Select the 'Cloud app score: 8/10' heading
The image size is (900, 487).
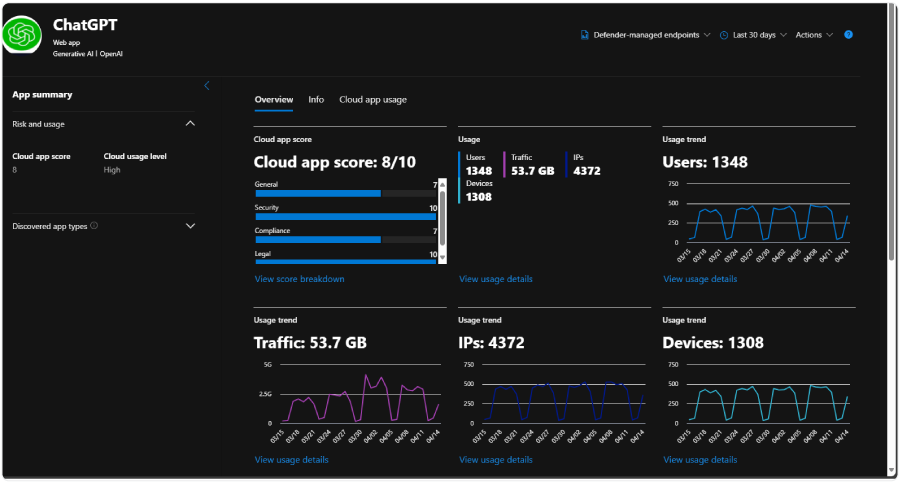(334, 162)
